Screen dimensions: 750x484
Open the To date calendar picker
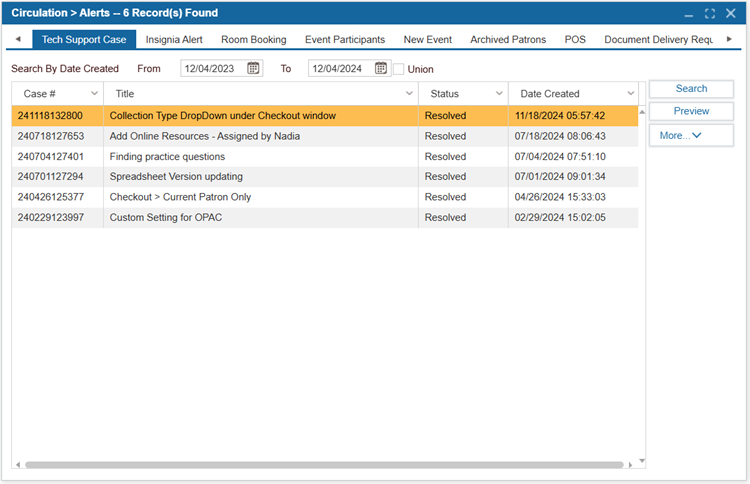[381, 68]
